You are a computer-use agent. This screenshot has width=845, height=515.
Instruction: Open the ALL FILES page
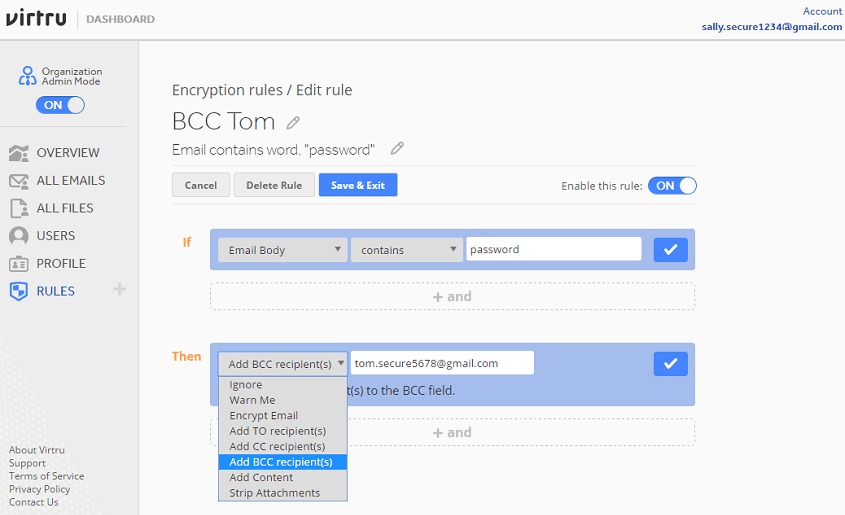pos(65,208)
